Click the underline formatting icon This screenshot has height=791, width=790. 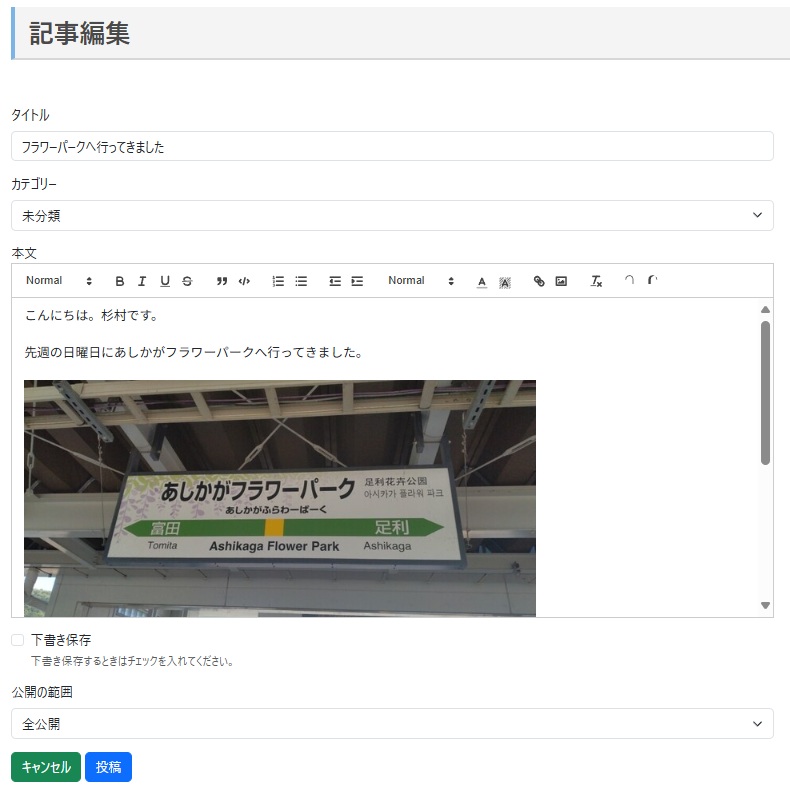coord(165,281)
